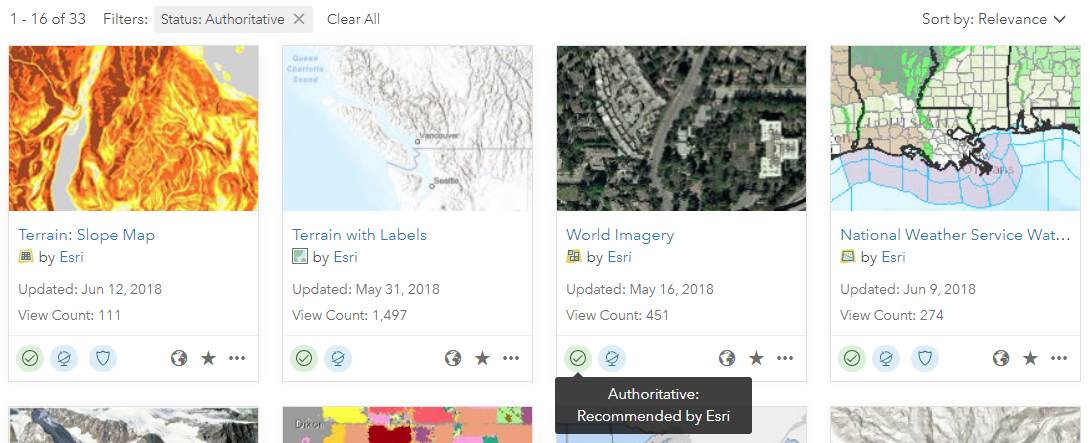Remove the Status: Authoritative filter chip
Image resolution: width=1090 pixels, height=443 pixels.
pos(299,19)
